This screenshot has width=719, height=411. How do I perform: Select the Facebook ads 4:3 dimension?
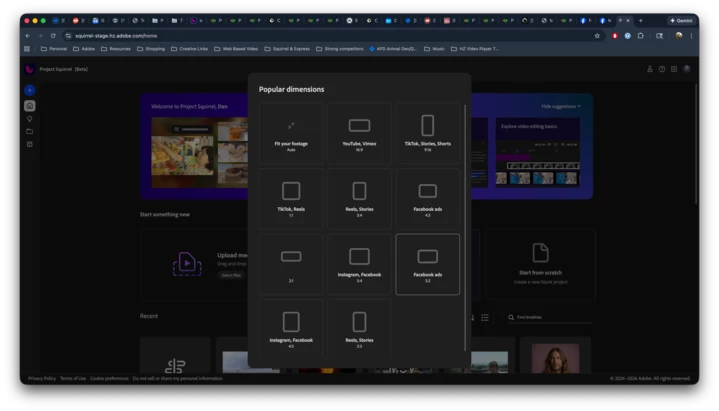[x=427, y=199]
